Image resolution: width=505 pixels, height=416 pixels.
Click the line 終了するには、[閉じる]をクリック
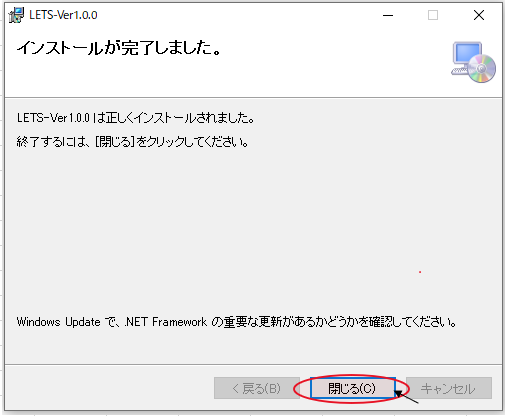[x=133, y=142]
